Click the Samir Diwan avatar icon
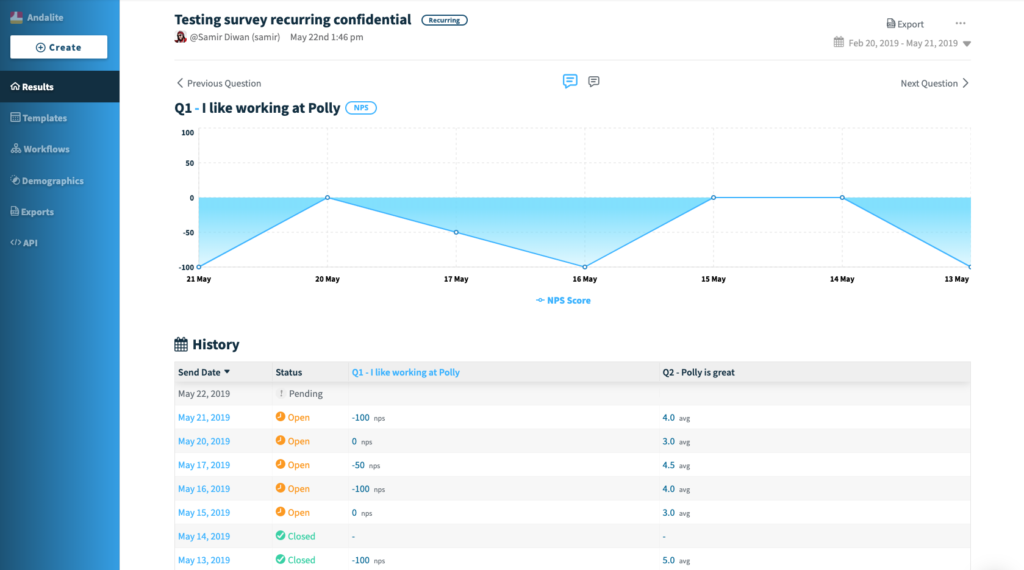Screen dimensions: 1024x570 point(180,37)
